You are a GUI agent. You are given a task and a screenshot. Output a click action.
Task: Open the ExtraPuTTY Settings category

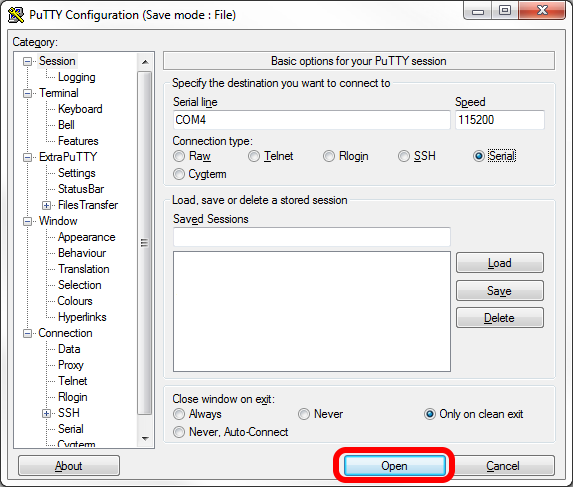pyautogui.click(x=77, y=173)
